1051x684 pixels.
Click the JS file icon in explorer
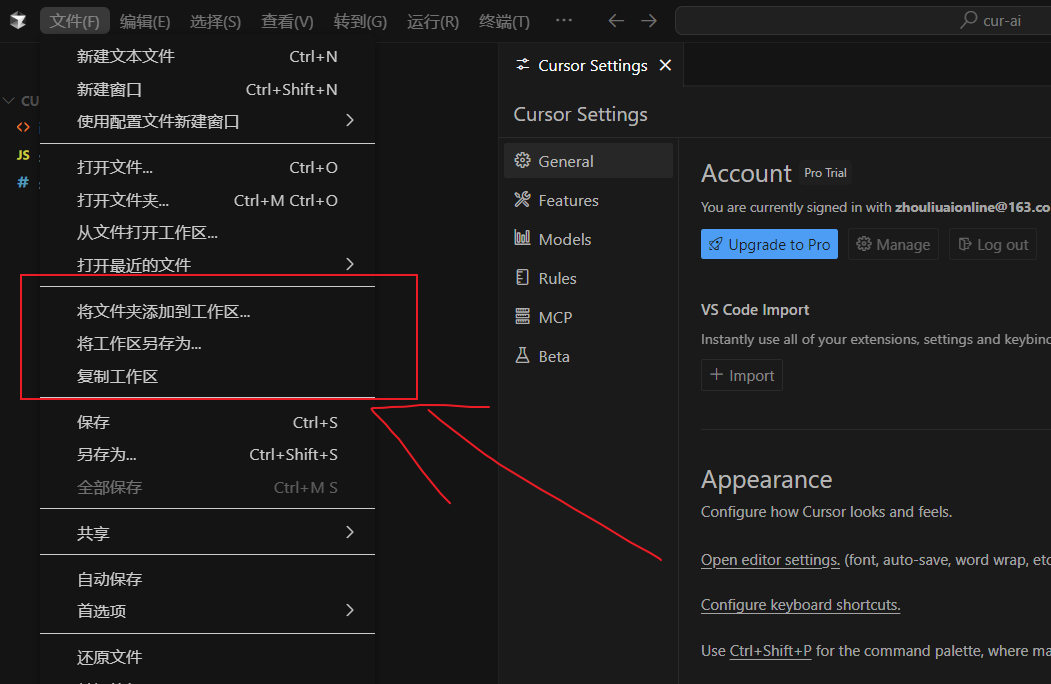pyautogui.click(x=23, y=155)
